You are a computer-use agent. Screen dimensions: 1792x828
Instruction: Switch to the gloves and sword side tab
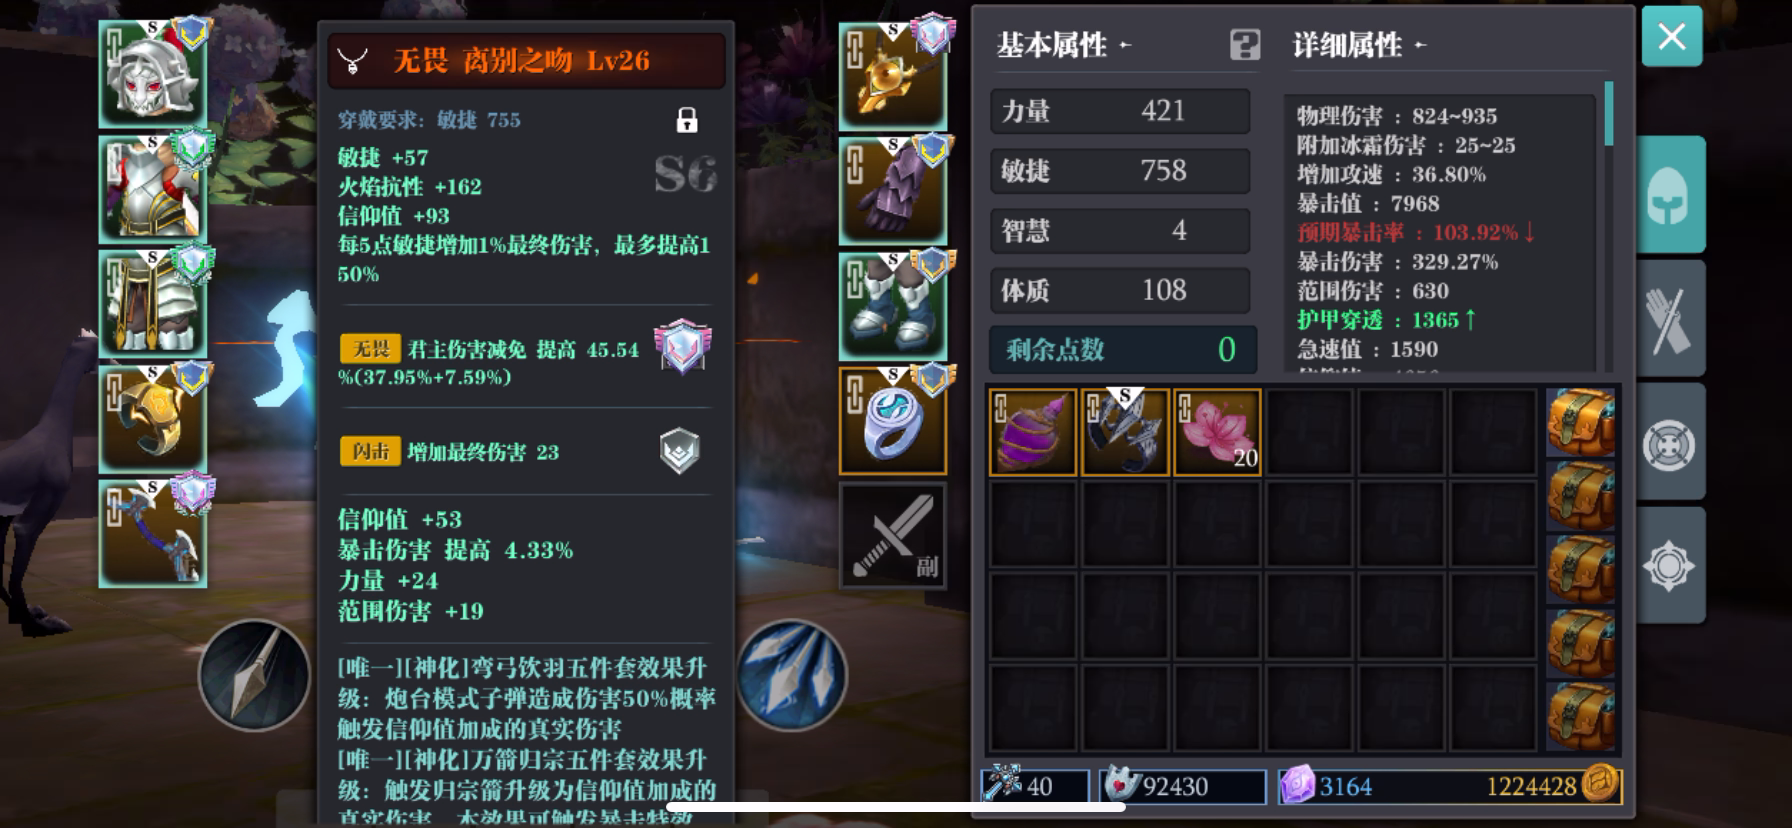[1669, 320]
